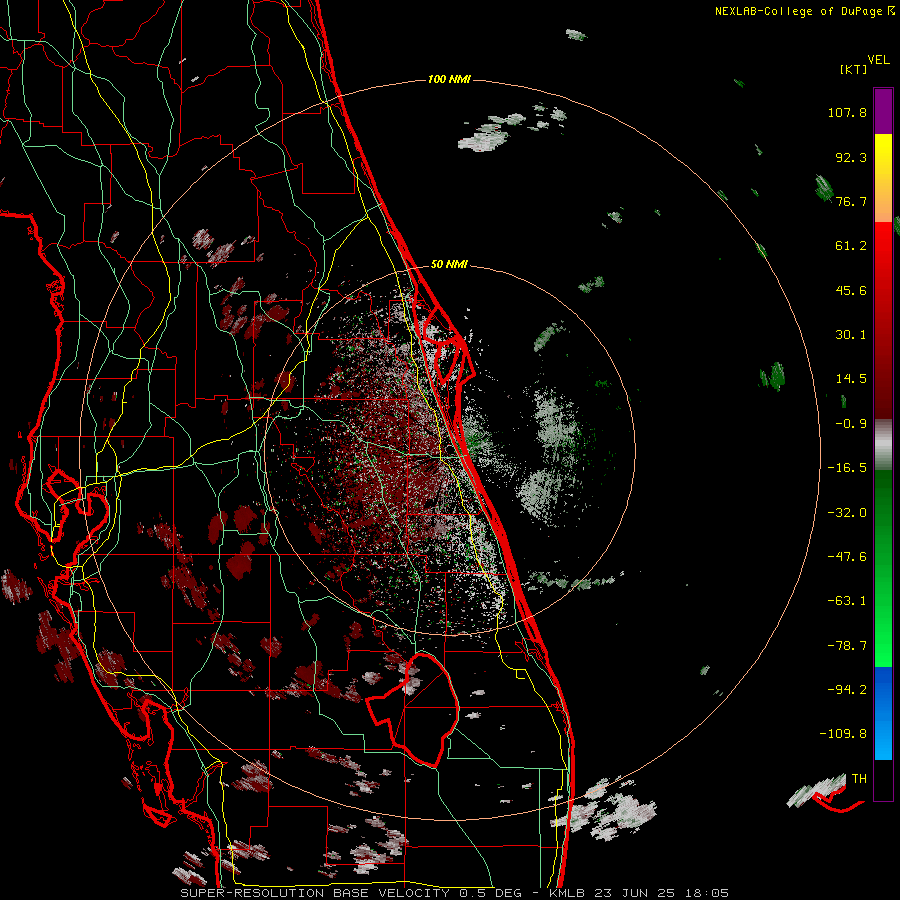
Task: Select the 45.6 scale value
Action: [x=851, y=290]
